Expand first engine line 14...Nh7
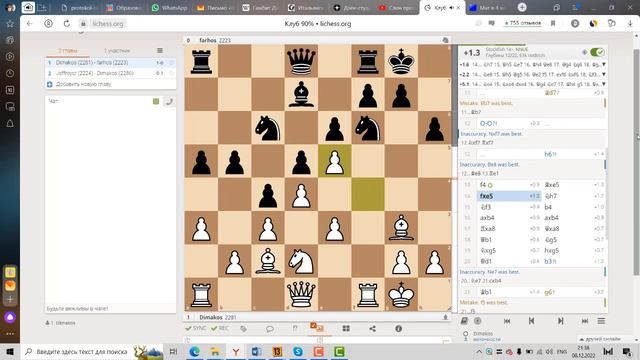This screenshot has height=360, width=640. 604,64
